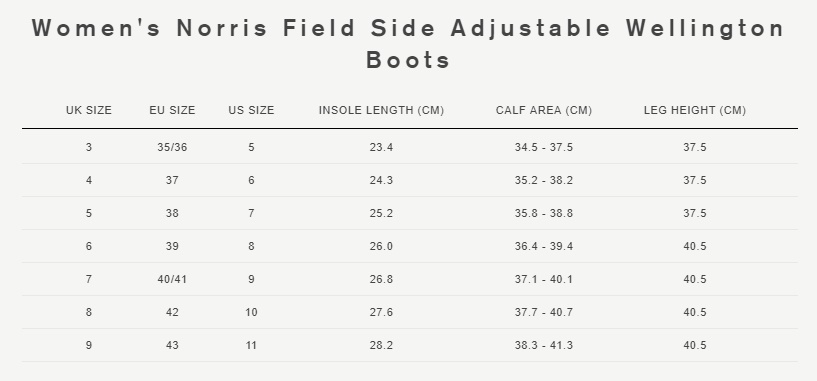Click calf area 38.3 - 41.3 cell

click(x=544, y=346)
